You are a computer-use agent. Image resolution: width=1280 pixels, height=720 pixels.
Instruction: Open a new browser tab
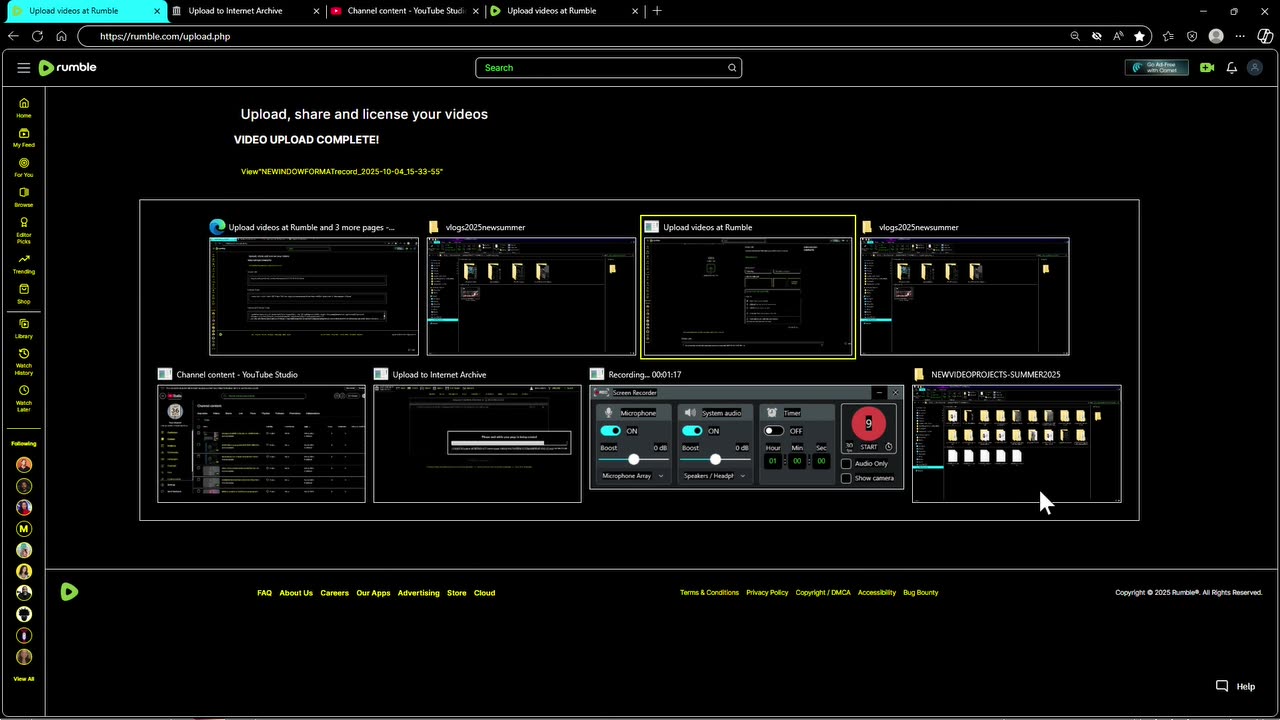click(657, 11)
